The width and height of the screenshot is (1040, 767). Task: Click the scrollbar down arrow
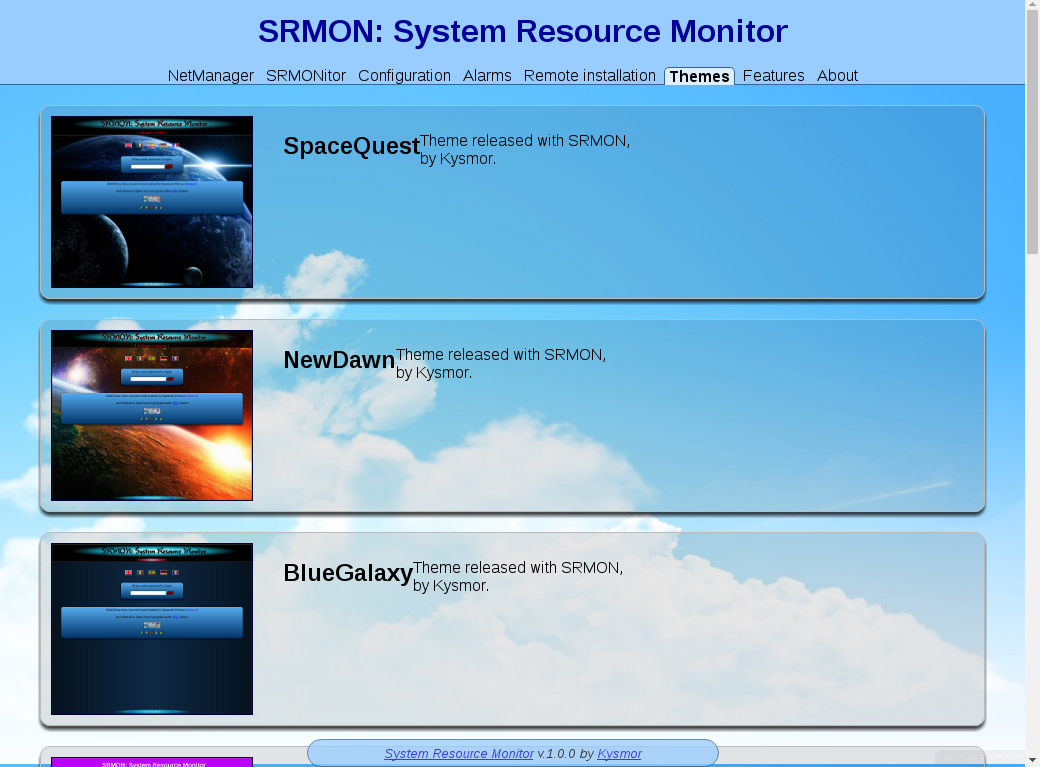[1032, 760]
